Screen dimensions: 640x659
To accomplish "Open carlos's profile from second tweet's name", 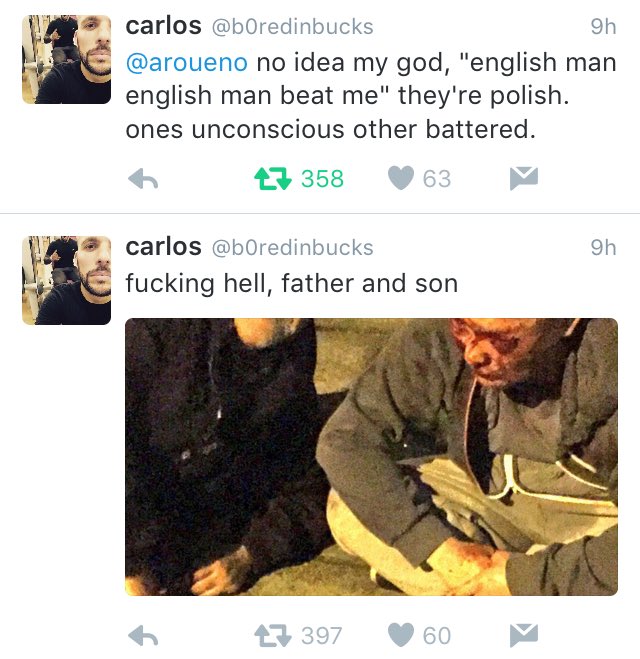I will [163, 246].
